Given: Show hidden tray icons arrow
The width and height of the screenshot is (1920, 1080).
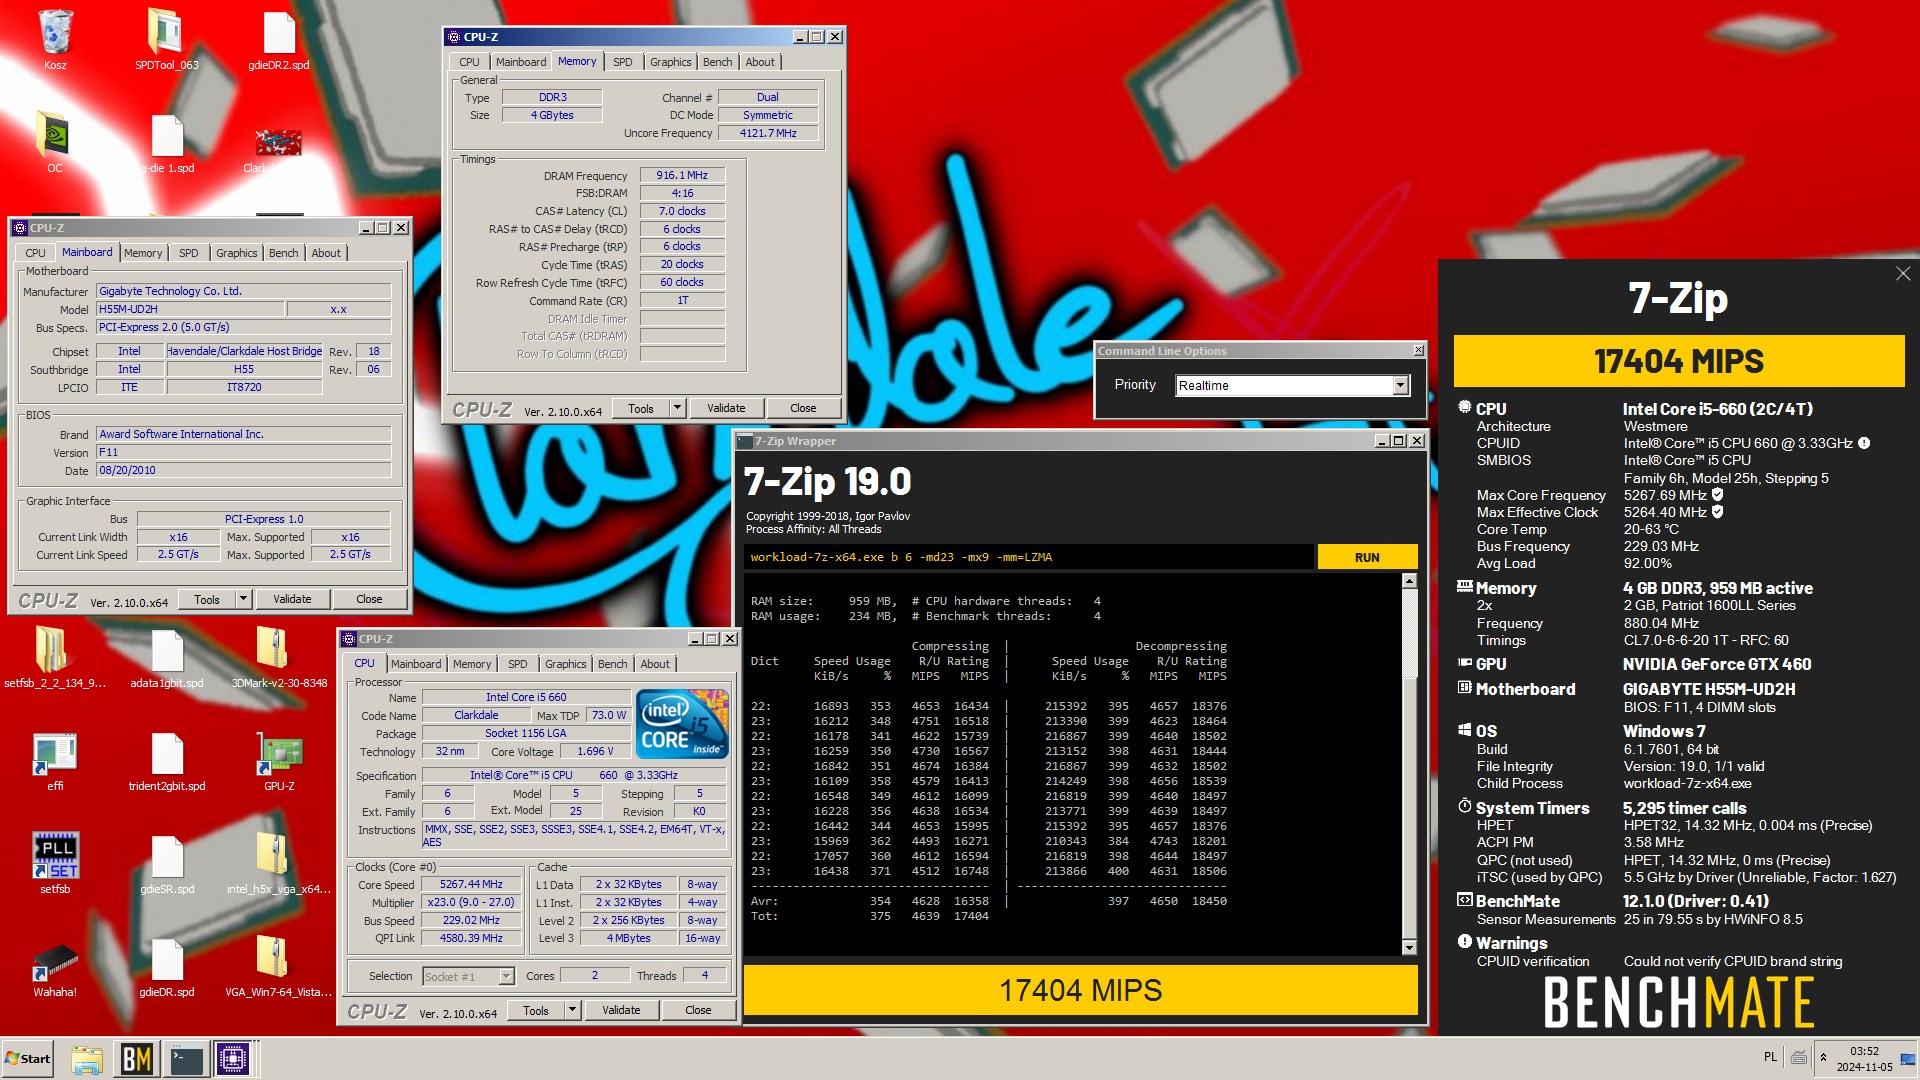Looking at the screenshot, I should [1823, 1058].
